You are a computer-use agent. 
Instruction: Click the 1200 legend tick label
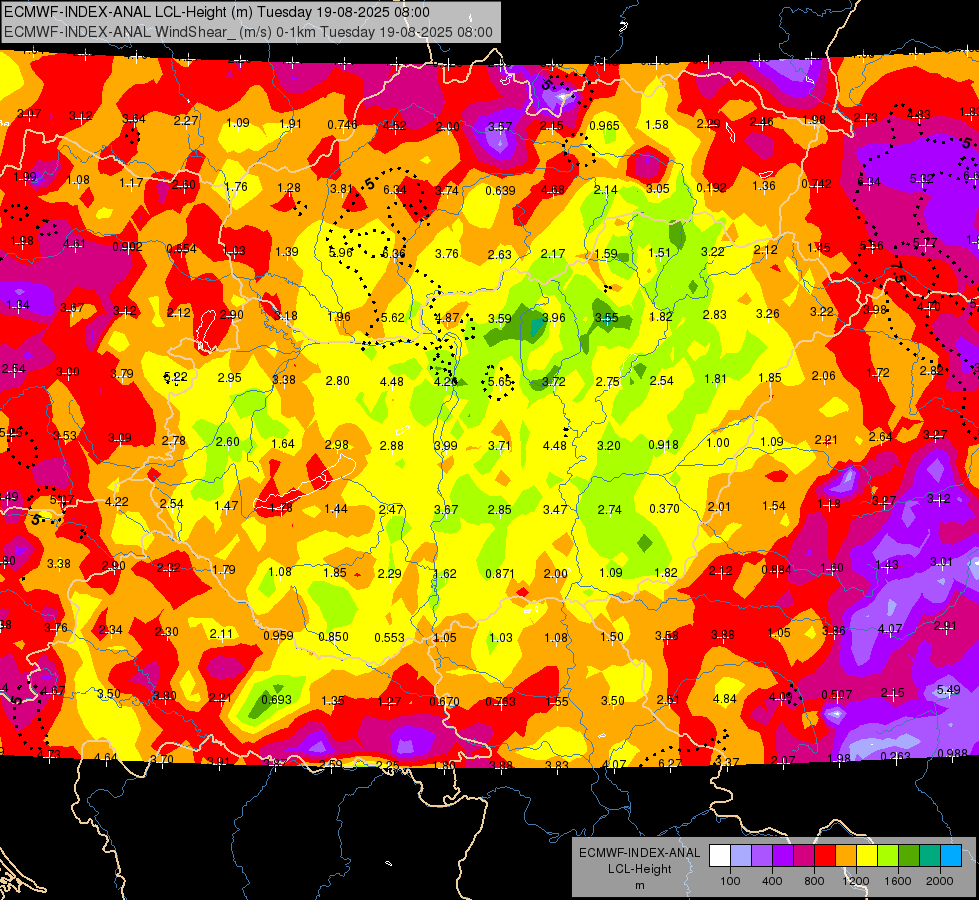pos(855,881)
